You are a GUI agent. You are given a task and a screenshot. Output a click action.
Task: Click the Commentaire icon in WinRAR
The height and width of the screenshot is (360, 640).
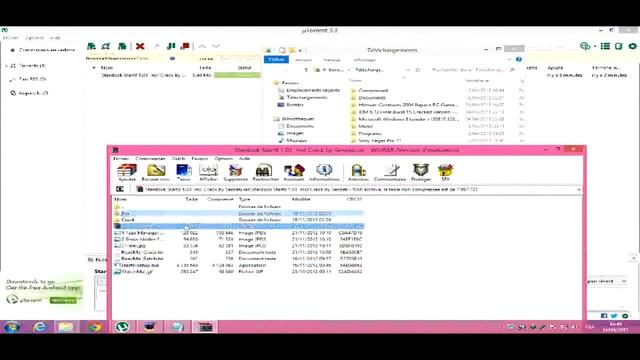(390, 172)
